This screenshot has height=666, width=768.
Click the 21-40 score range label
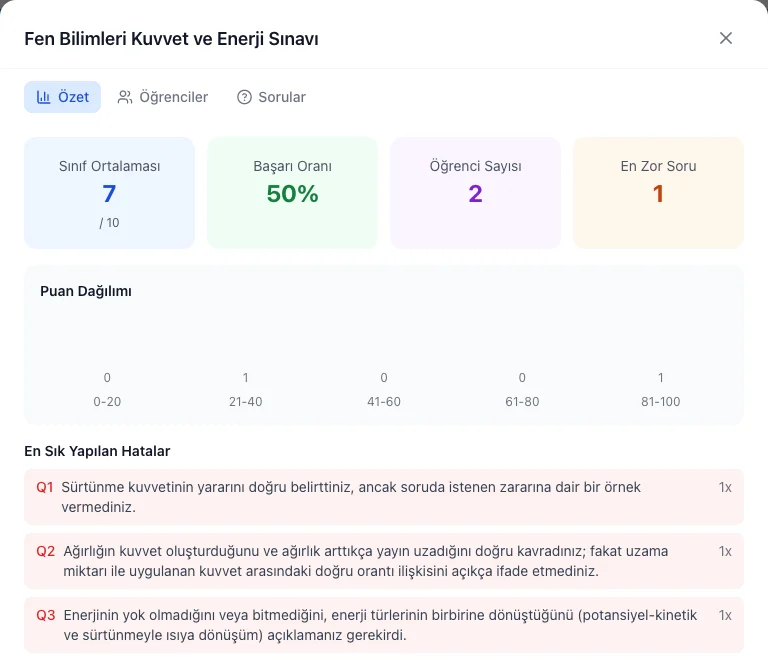coord(245,402)
